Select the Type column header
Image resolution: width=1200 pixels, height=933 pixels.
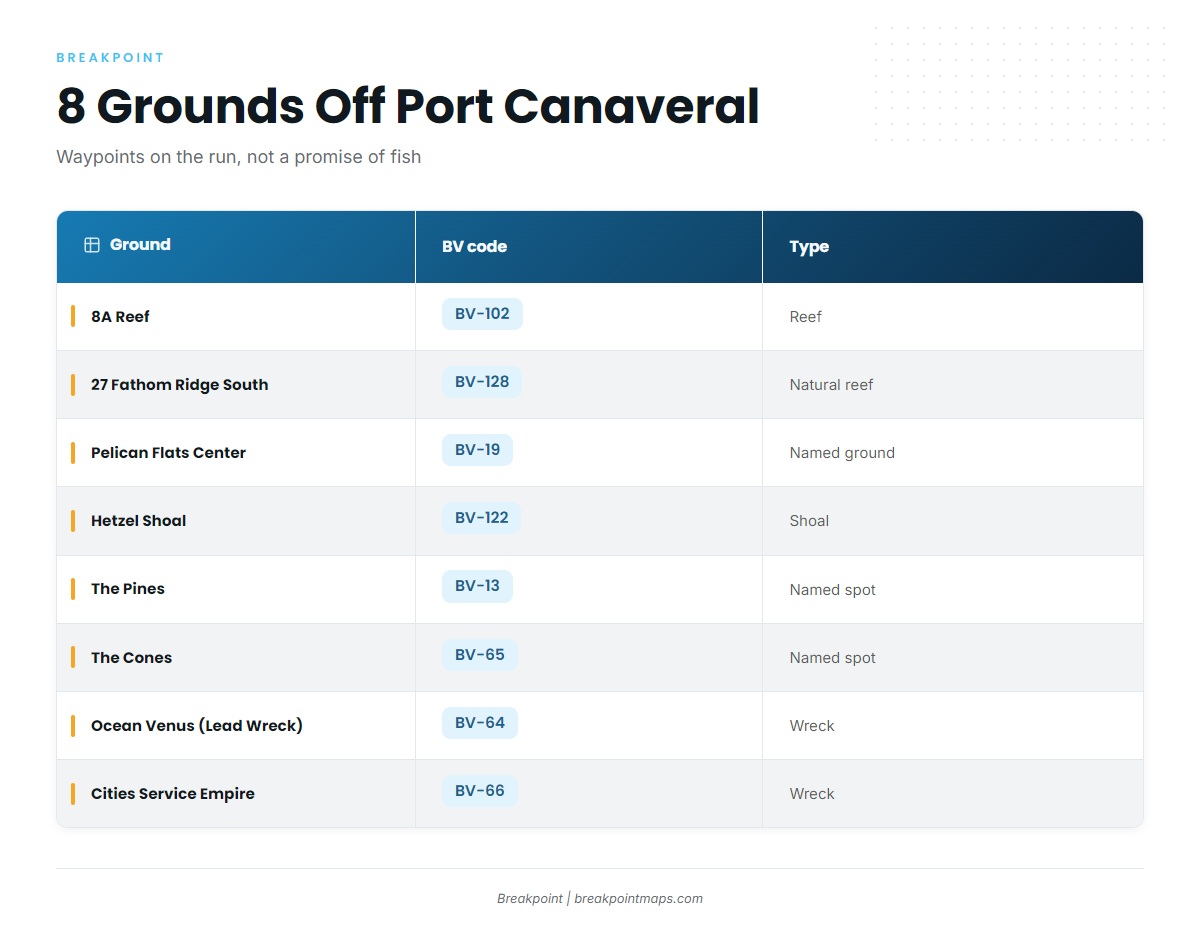(x=953, y=246)
